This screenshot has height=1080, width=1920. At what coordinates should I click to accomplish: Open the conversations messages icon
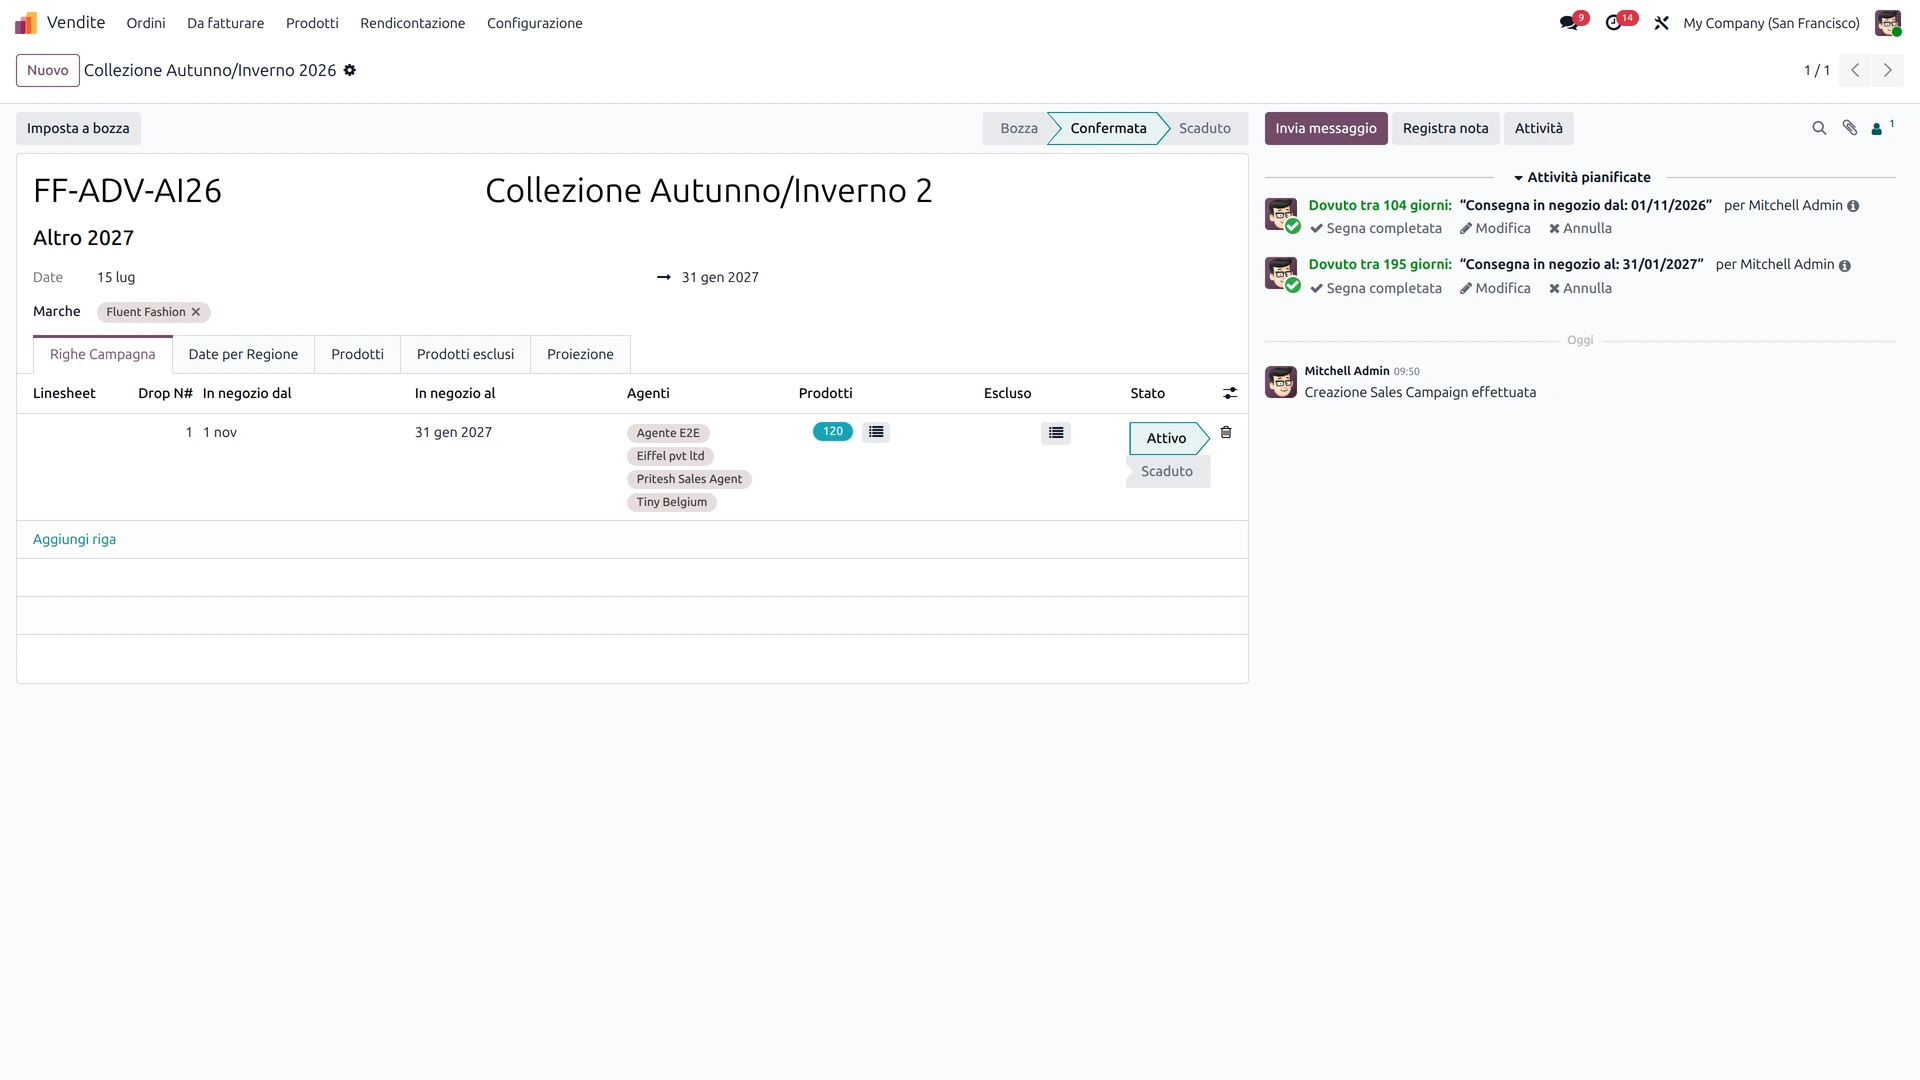[x=1568, y=23]
